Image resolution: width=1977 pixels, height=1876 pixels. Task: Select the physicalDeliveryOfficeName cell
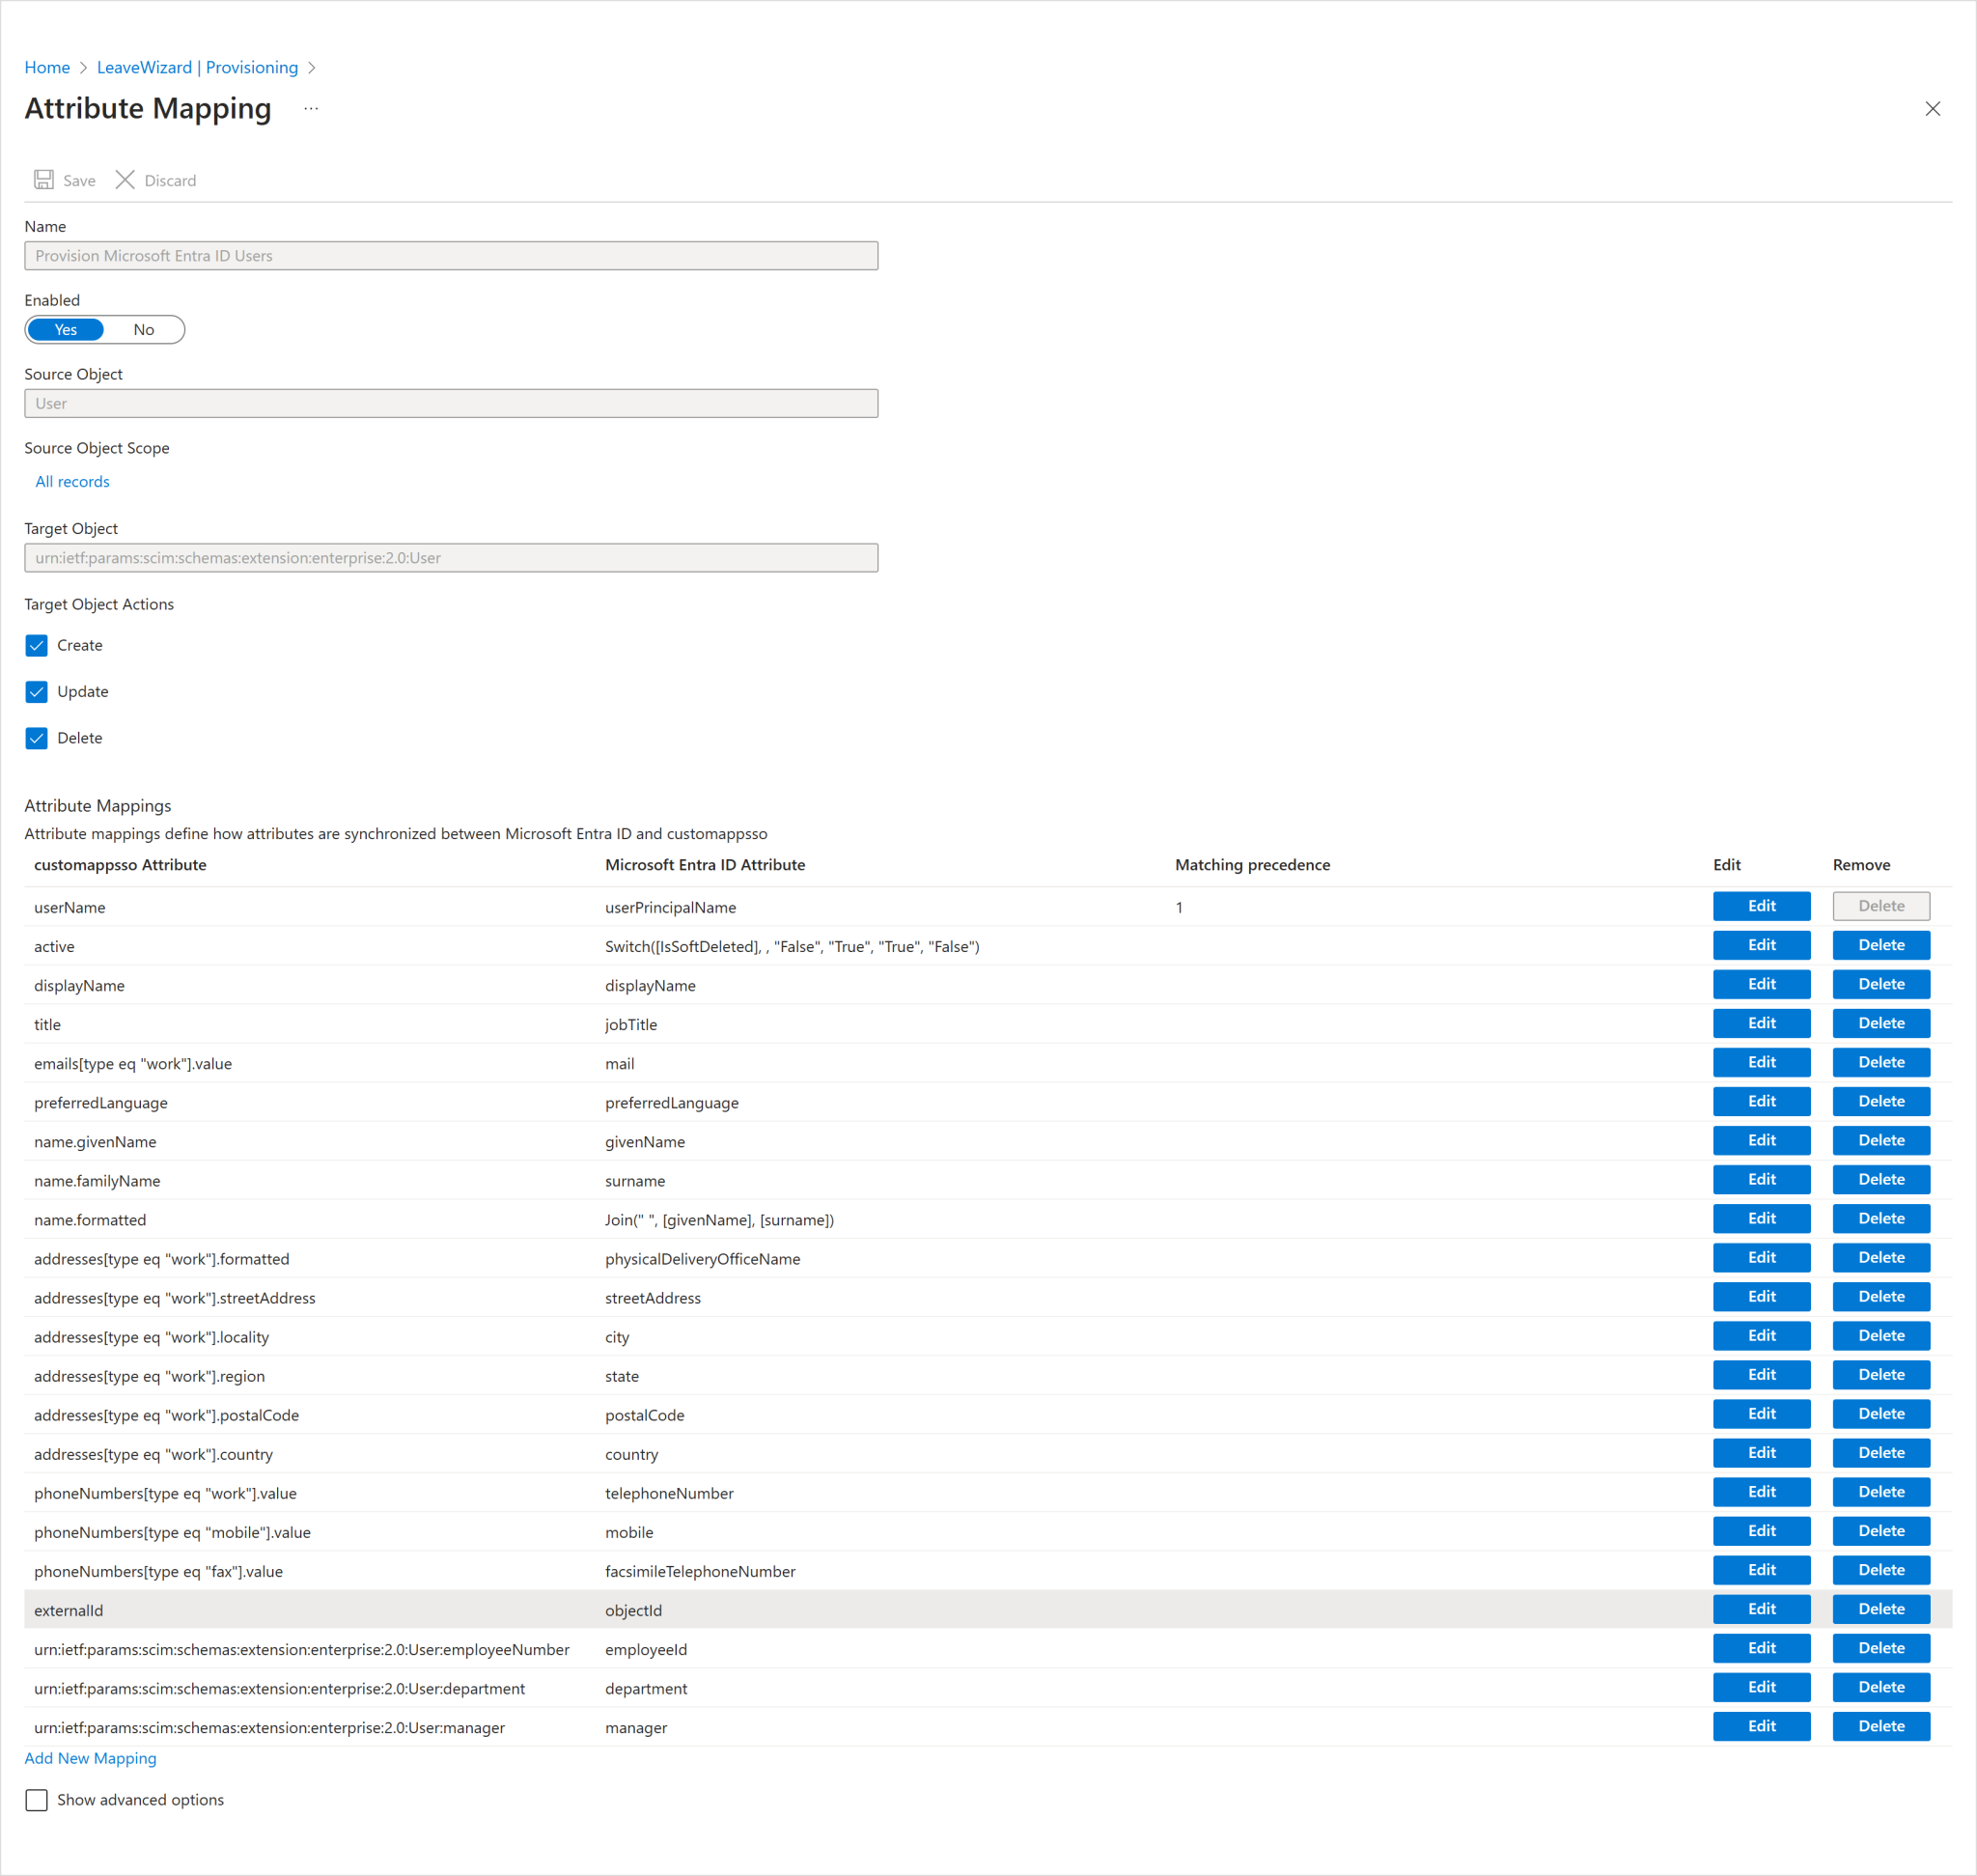pos(702,1259)
